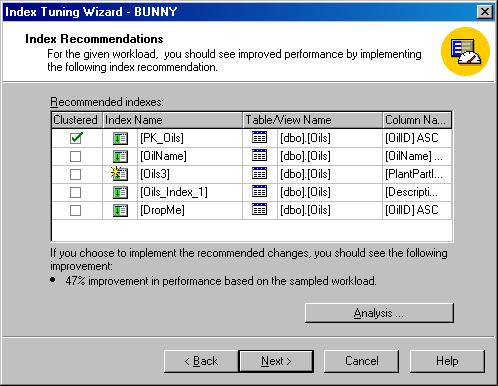Click [dbo].[Oils] in the [Oils3] row

coord(305,174)
